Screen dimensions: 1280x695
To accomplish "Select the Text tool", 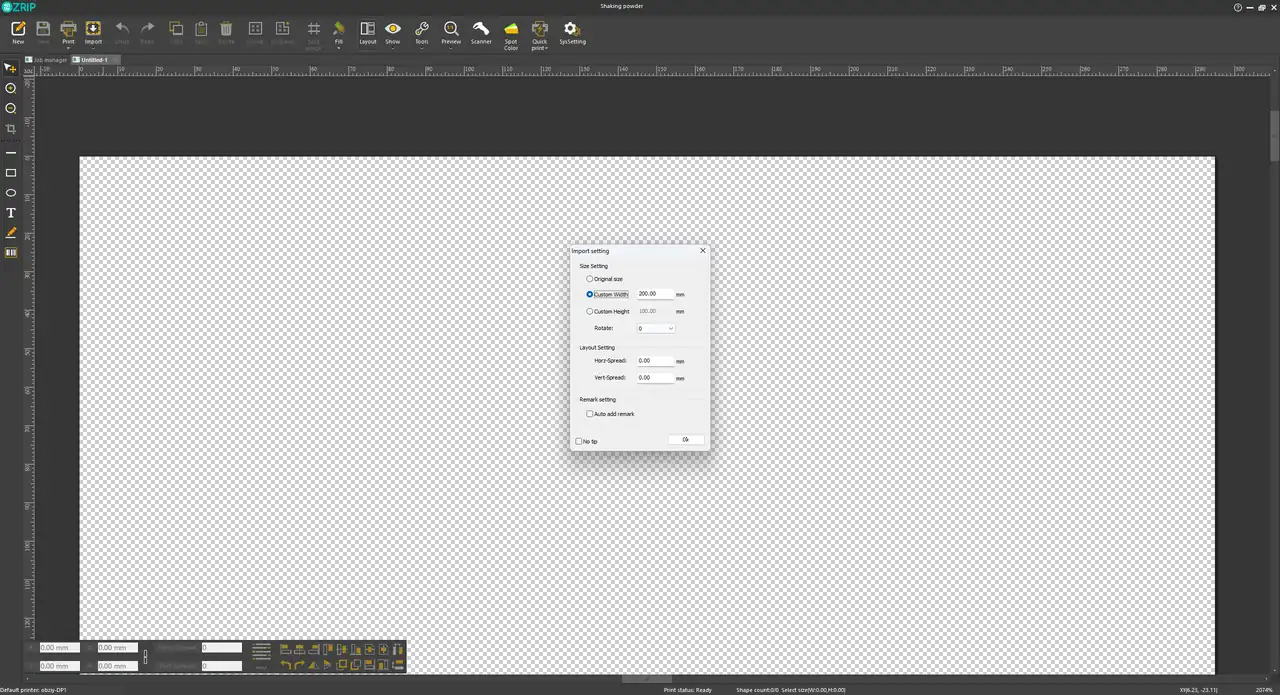I will pyautogui.click(x=11, y=213).
